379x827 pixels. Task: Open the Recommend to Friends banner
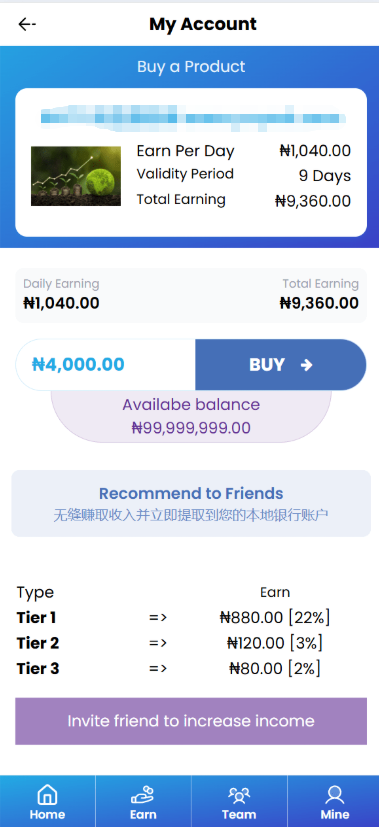(x=191, y=503)
